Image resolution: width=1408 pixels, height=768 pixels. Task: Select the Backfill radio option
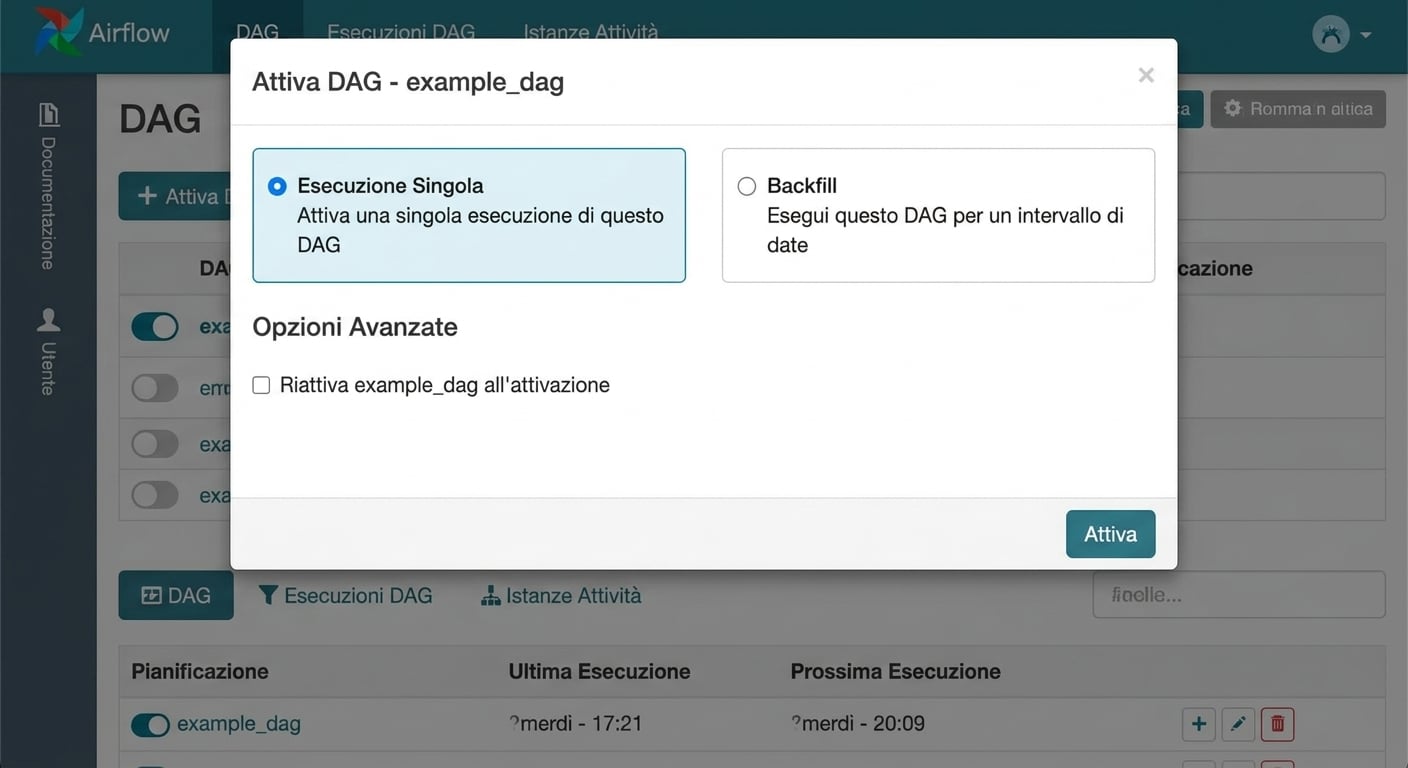(746, 186)
